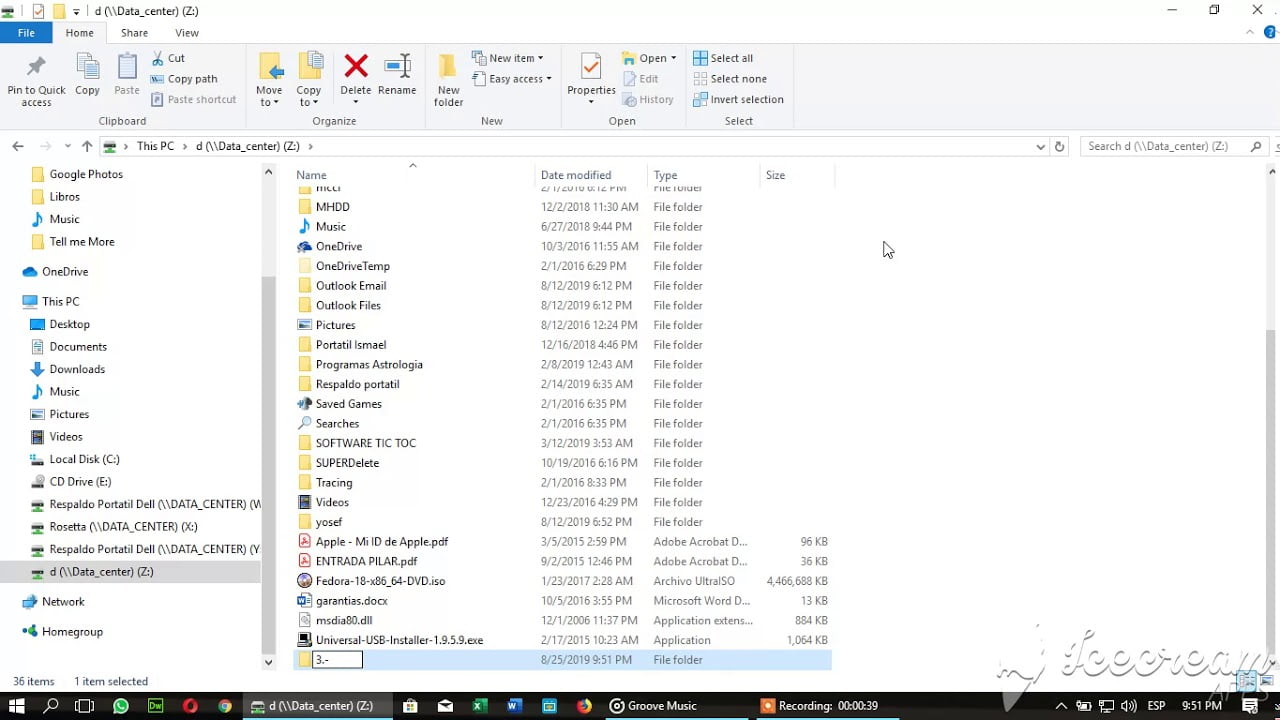Open the Easy access dropdown
1280x720 pixels.
[511, 79]
